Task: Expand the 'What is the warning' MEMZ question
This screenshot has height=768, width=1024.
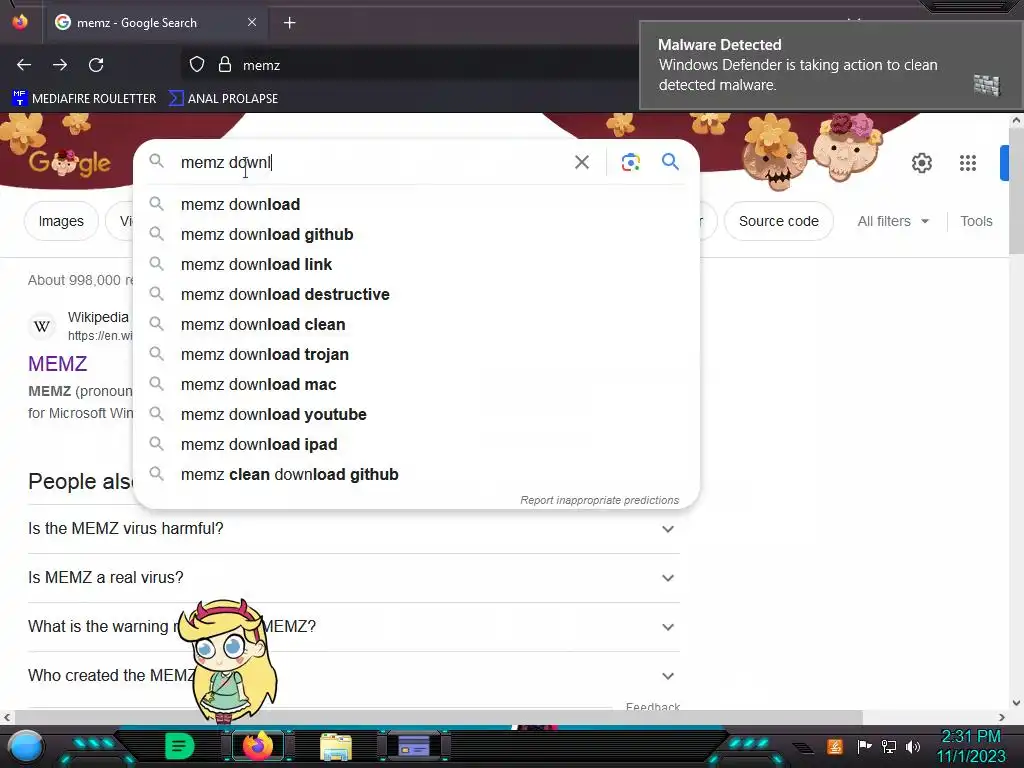Action: click(353, 626)
